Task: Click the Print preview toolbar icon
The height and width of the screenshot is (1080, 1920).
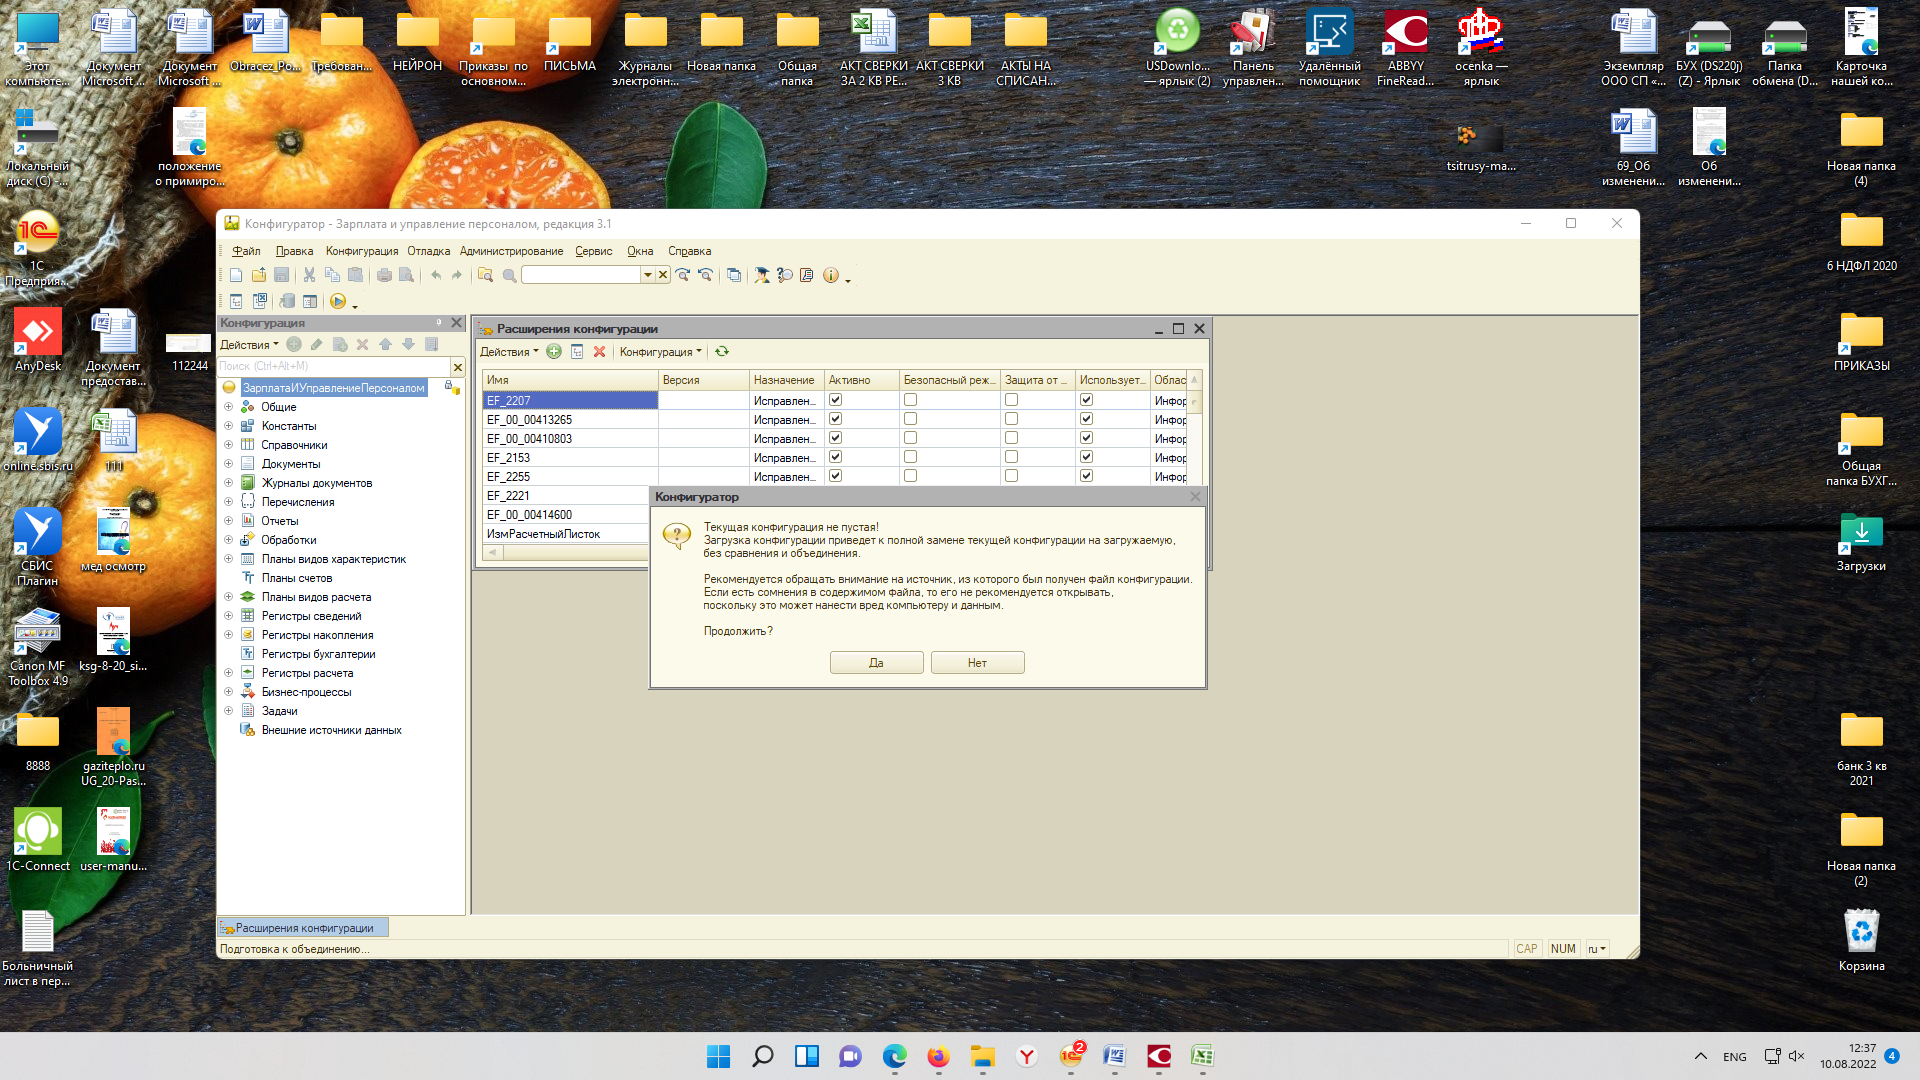Action: click(407, 275)
